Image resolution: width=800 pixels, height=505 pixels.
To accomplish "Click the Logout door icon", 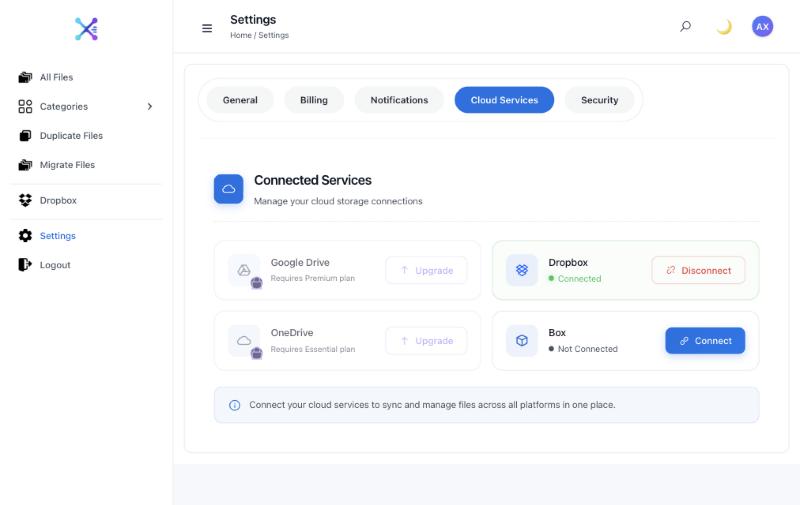I will click(25, 265).
